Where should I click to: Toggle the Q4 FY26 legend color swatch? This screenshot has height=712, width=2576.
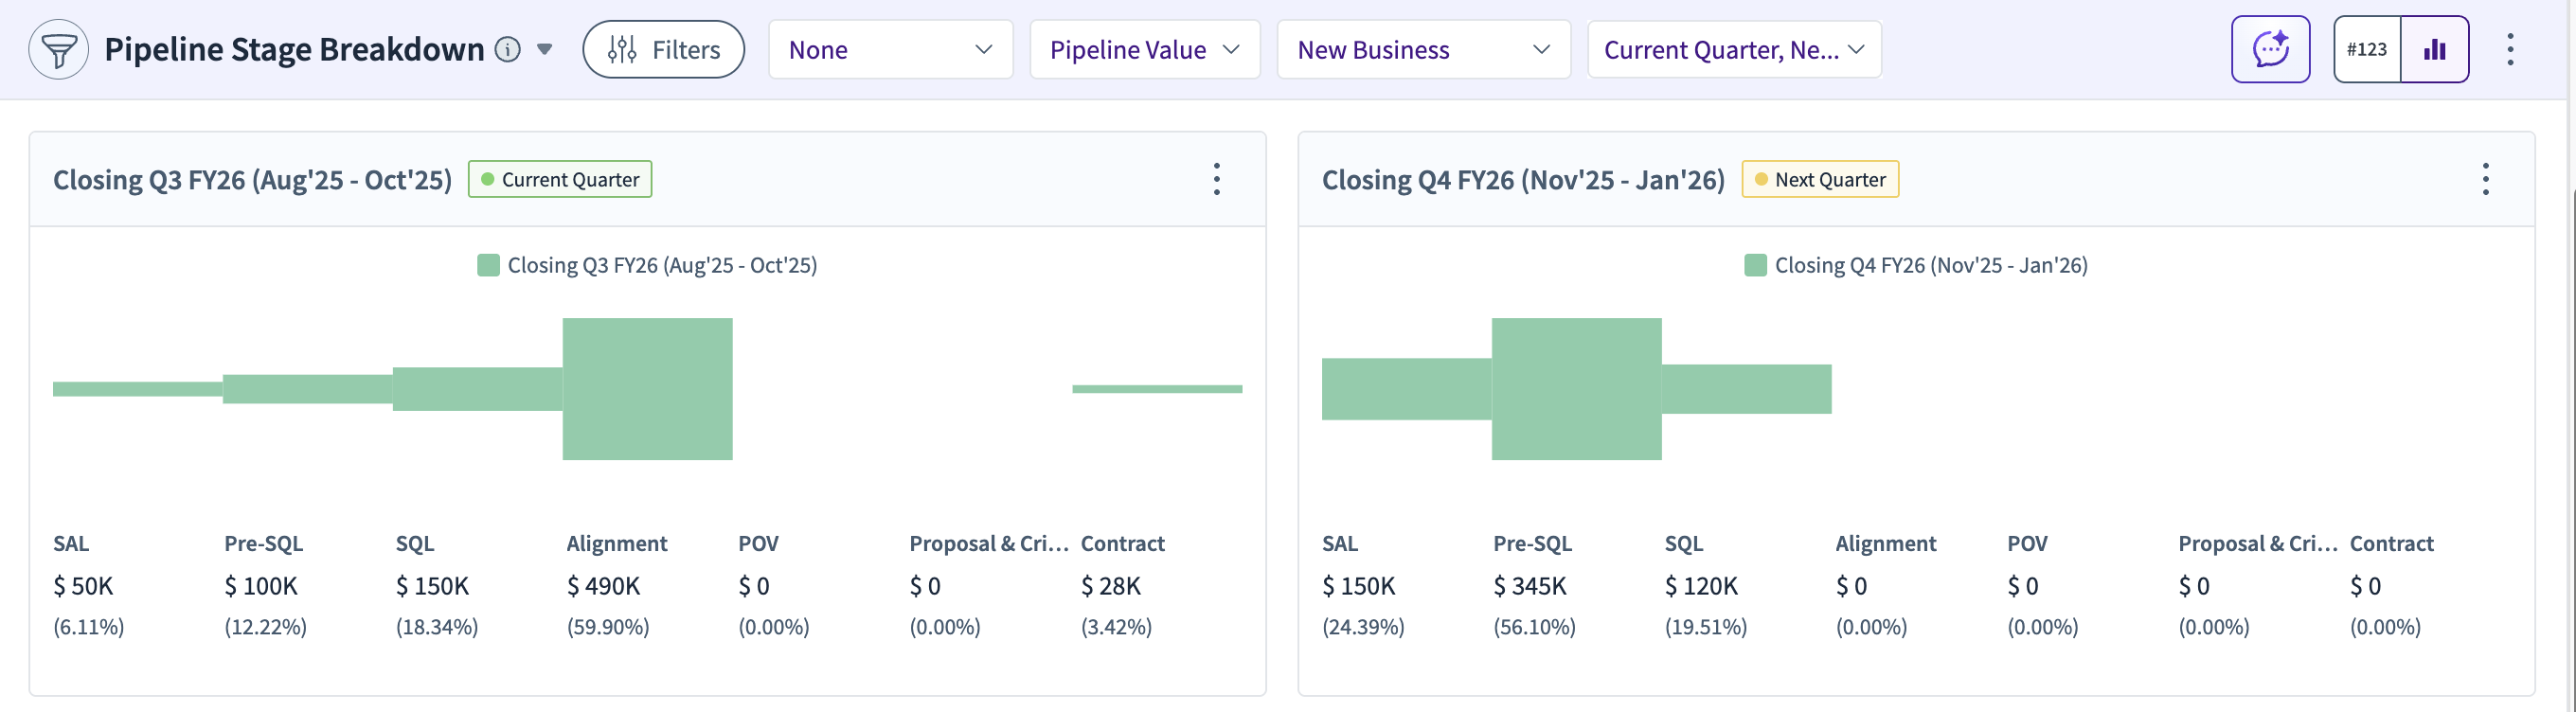tap(1755, 265)
